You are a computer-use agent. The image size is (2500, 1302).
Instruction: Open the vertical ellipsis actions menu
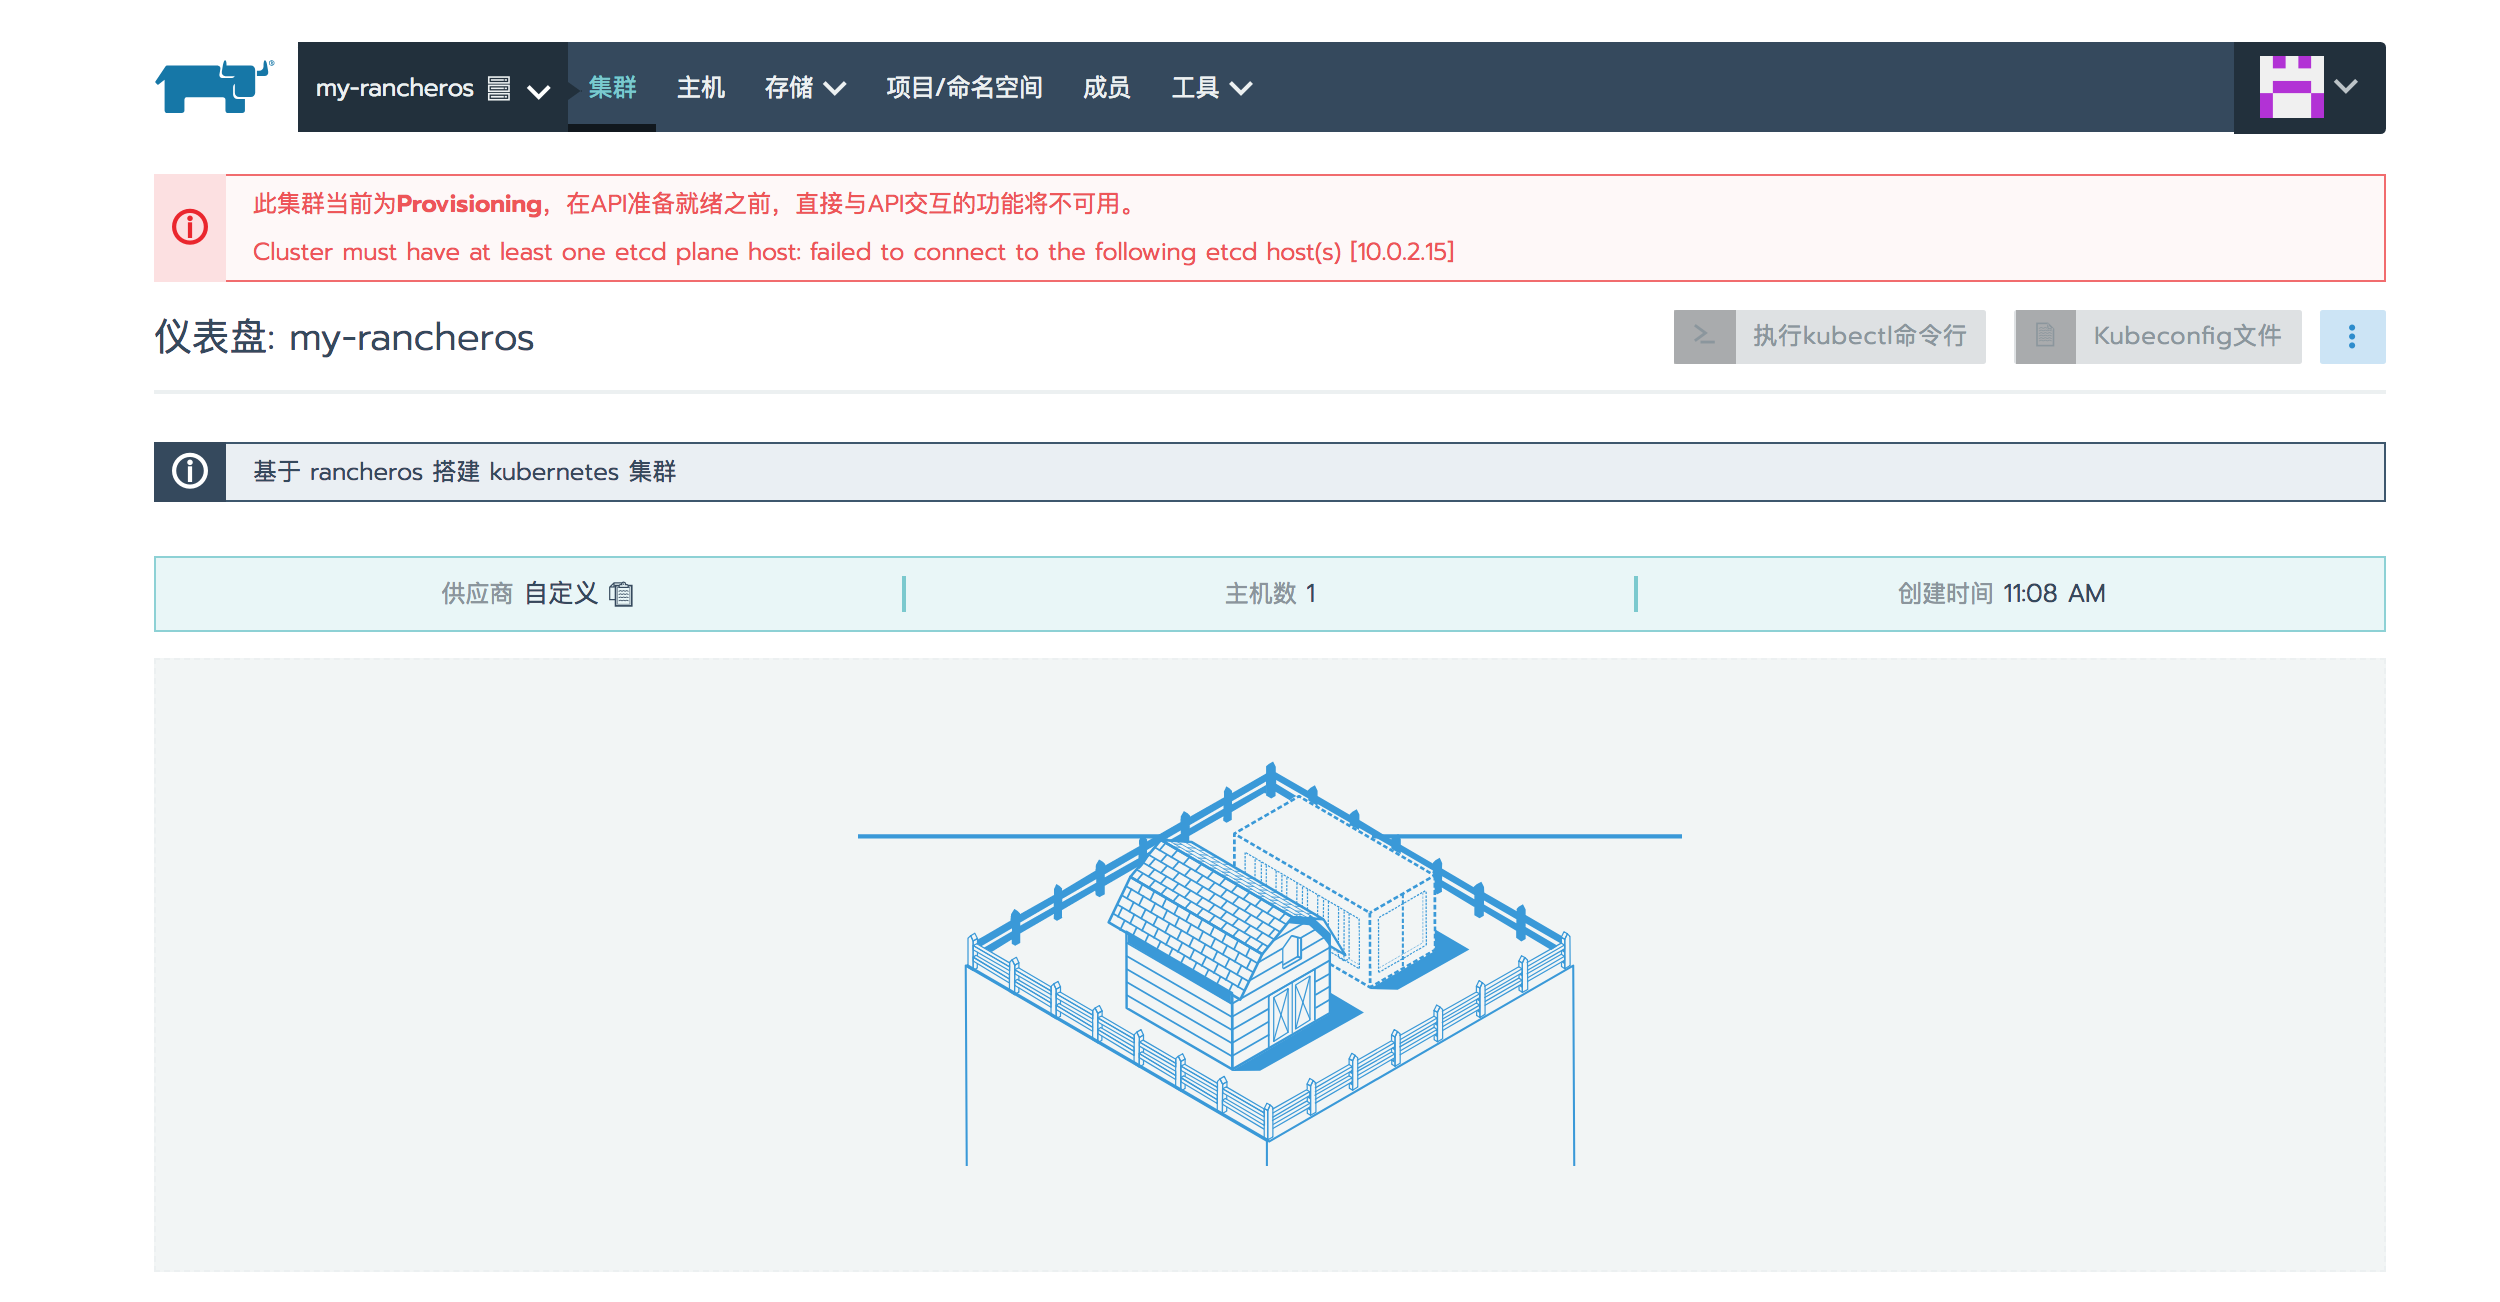[x=2352, y=337]
